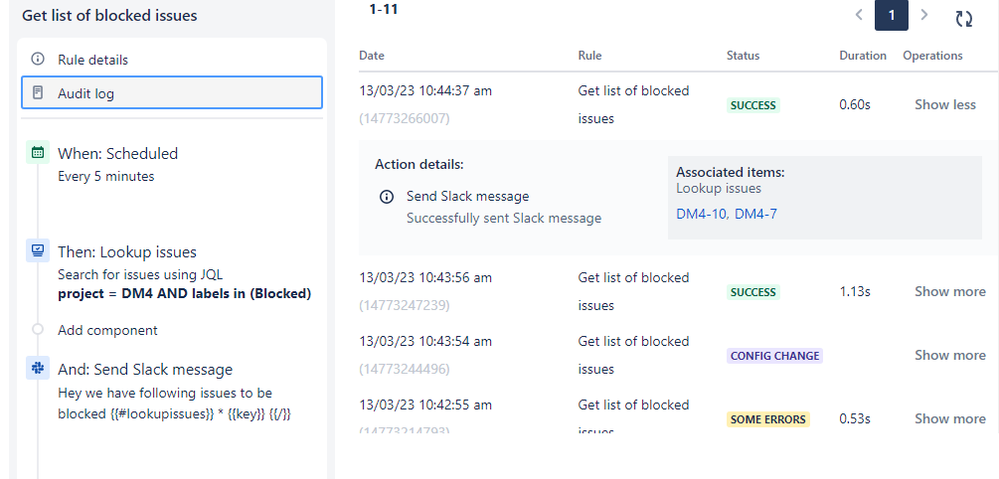This screenshot has height=479, width=999.
Task: Select the Lookup issues component icon
Action: pos(38,250)
